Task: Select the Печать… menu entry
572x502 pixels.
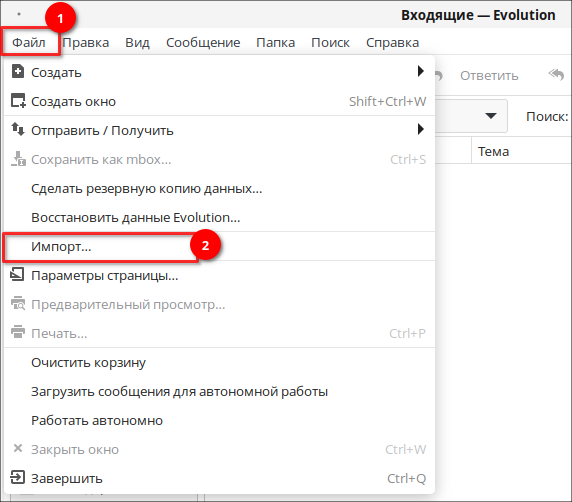Action: pyautogui.click(x=219, y=333)
